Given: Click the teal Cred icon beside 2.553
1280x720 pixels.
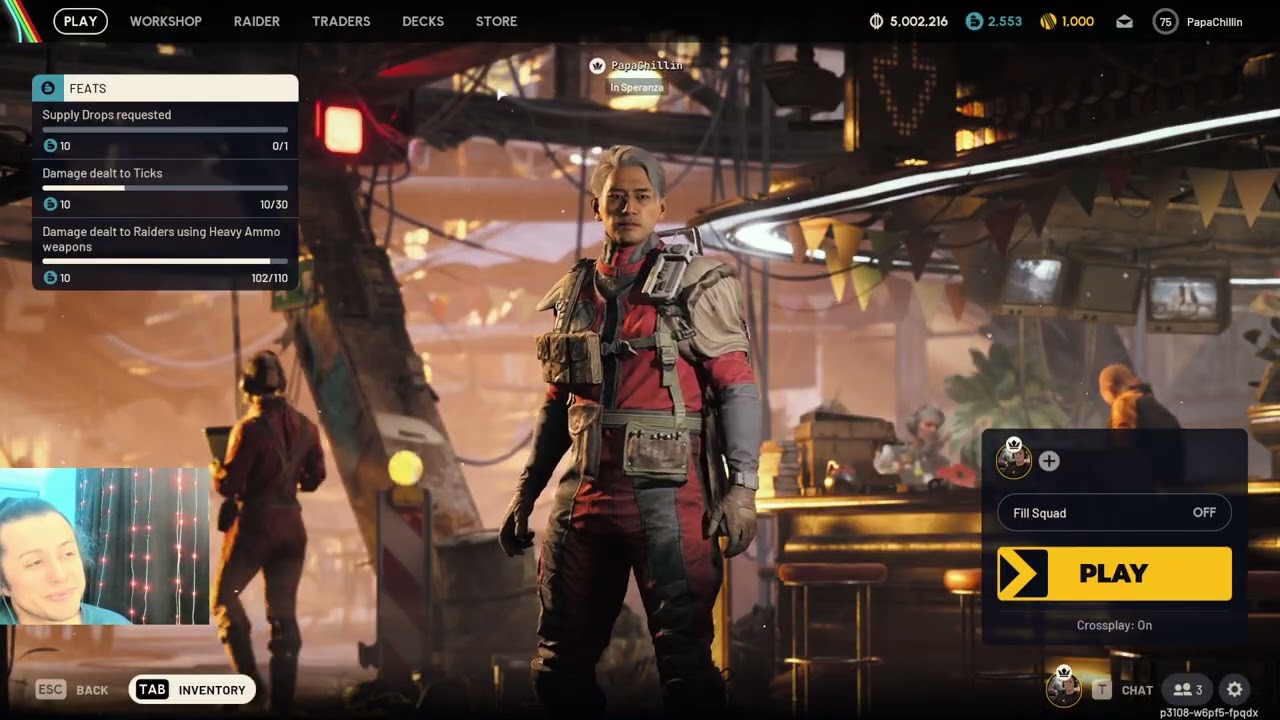Looking at the screenshot, I should click(x=974, y=21).
